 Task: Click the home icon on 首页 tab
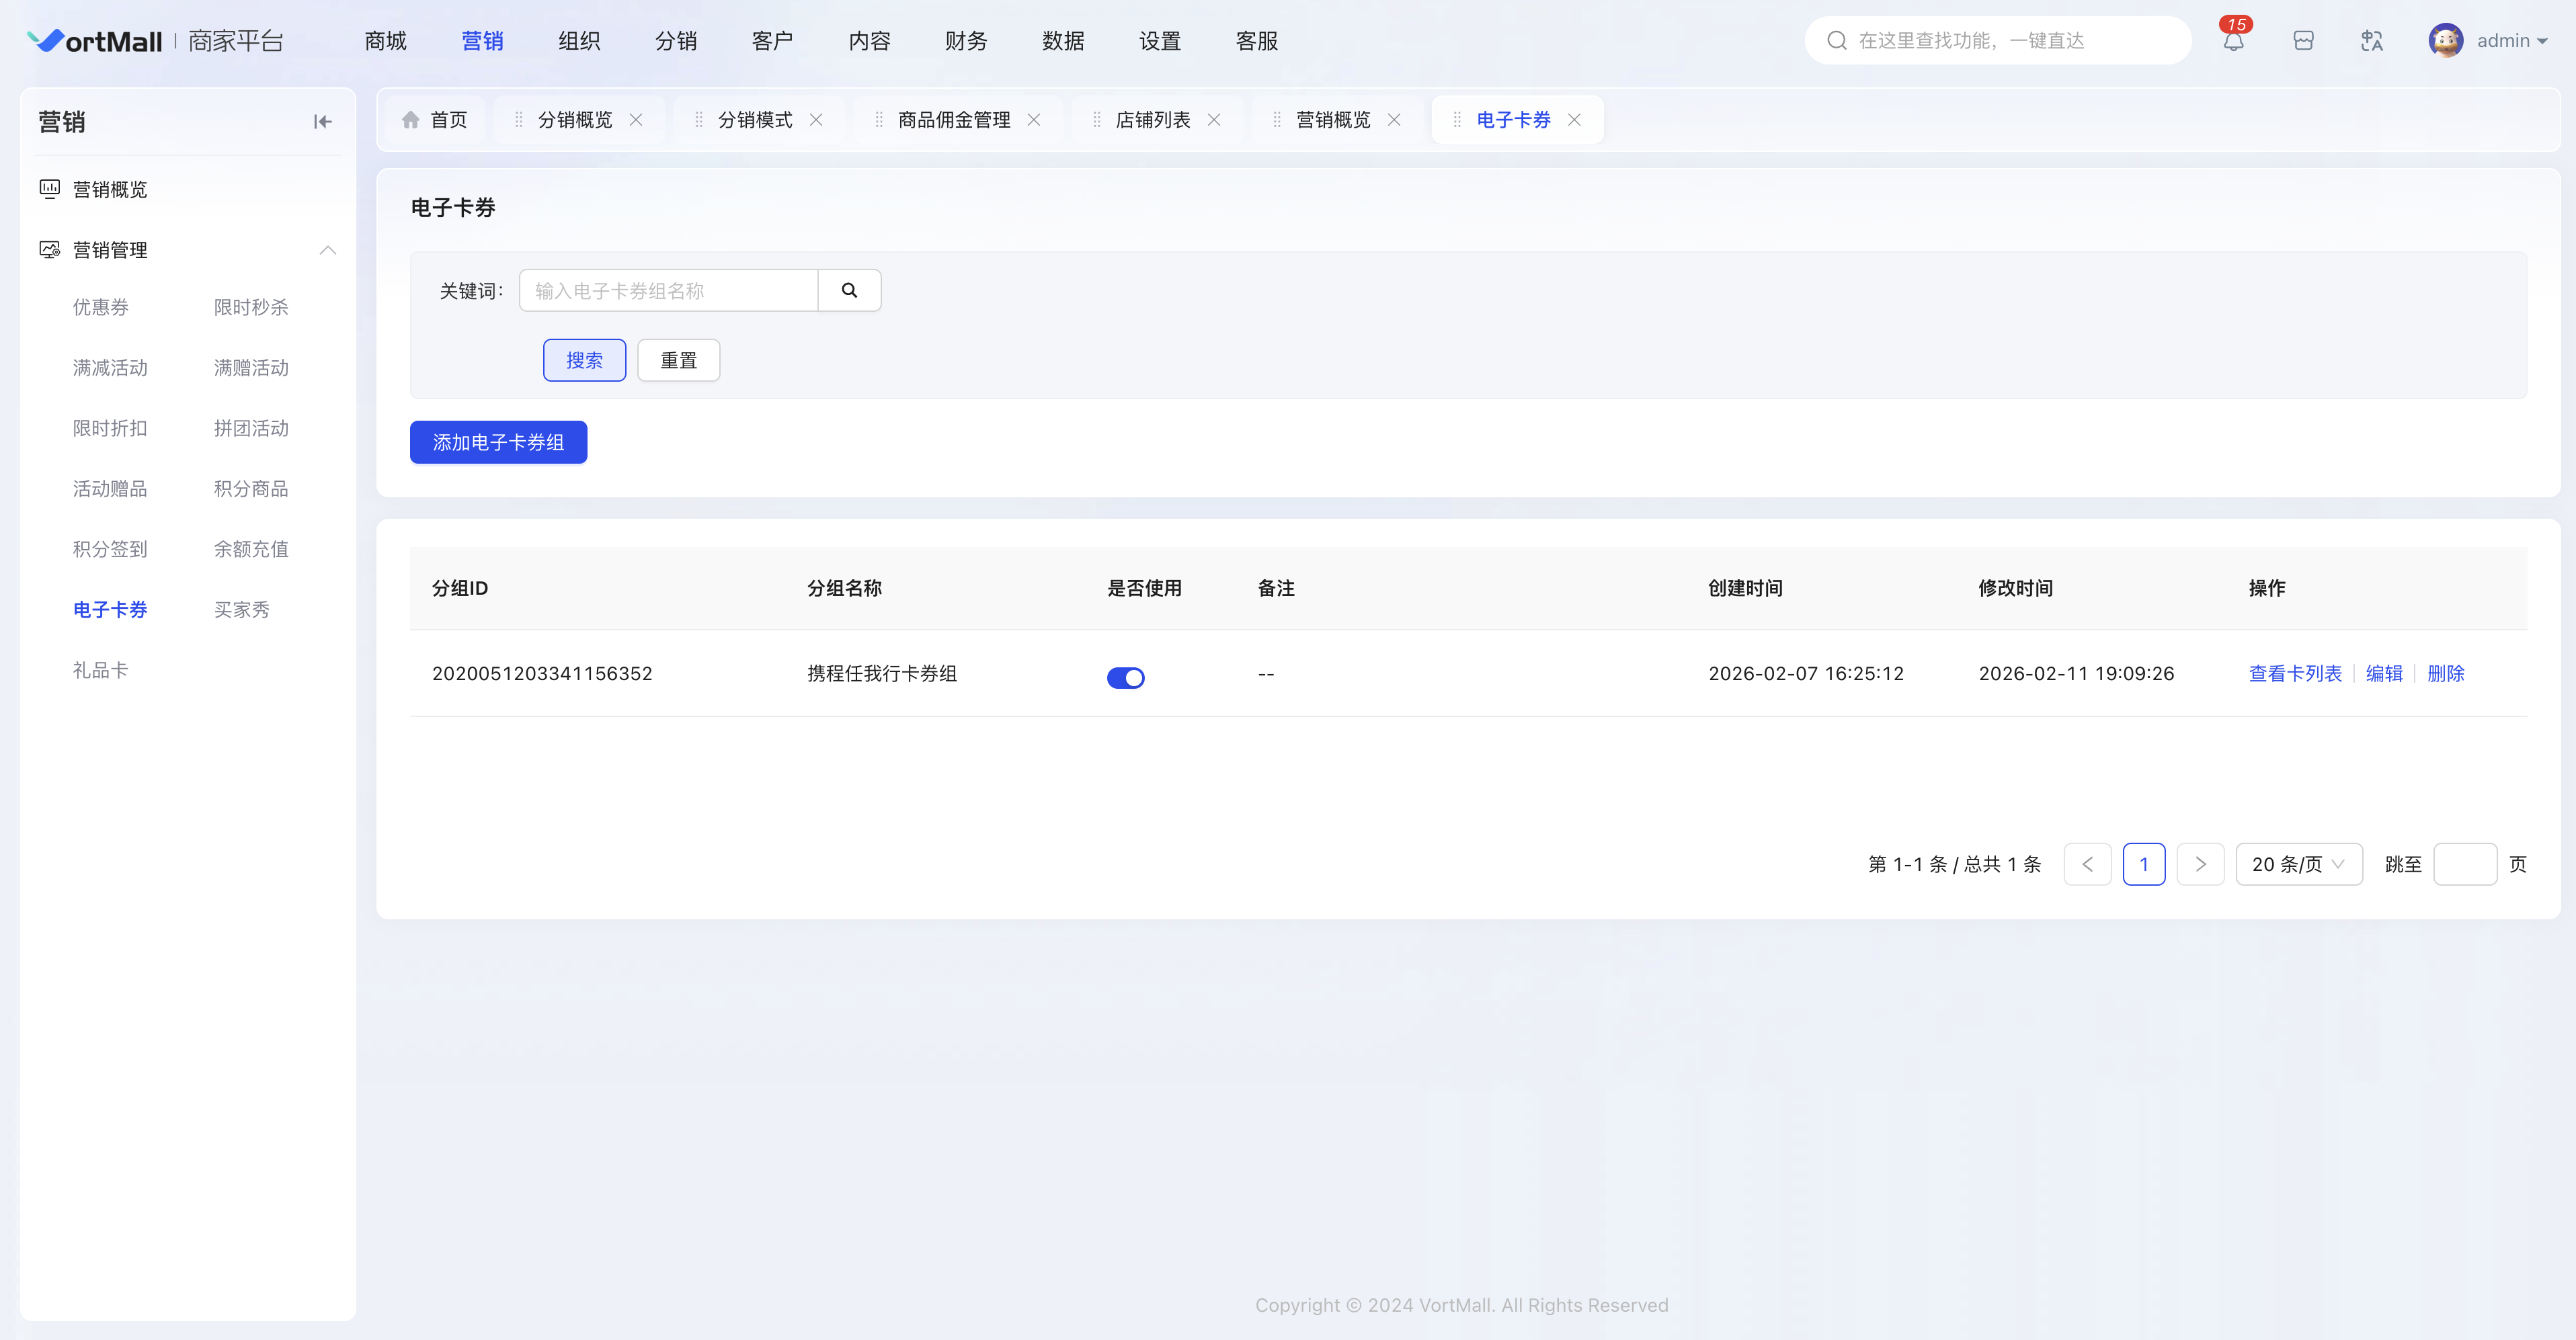point(410,120)
